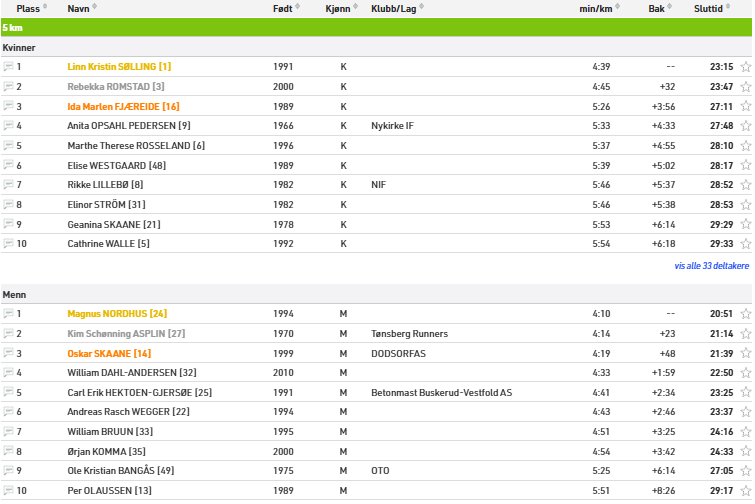Click comment icon next to Rebekka Romstad

(x=9, y=87)
